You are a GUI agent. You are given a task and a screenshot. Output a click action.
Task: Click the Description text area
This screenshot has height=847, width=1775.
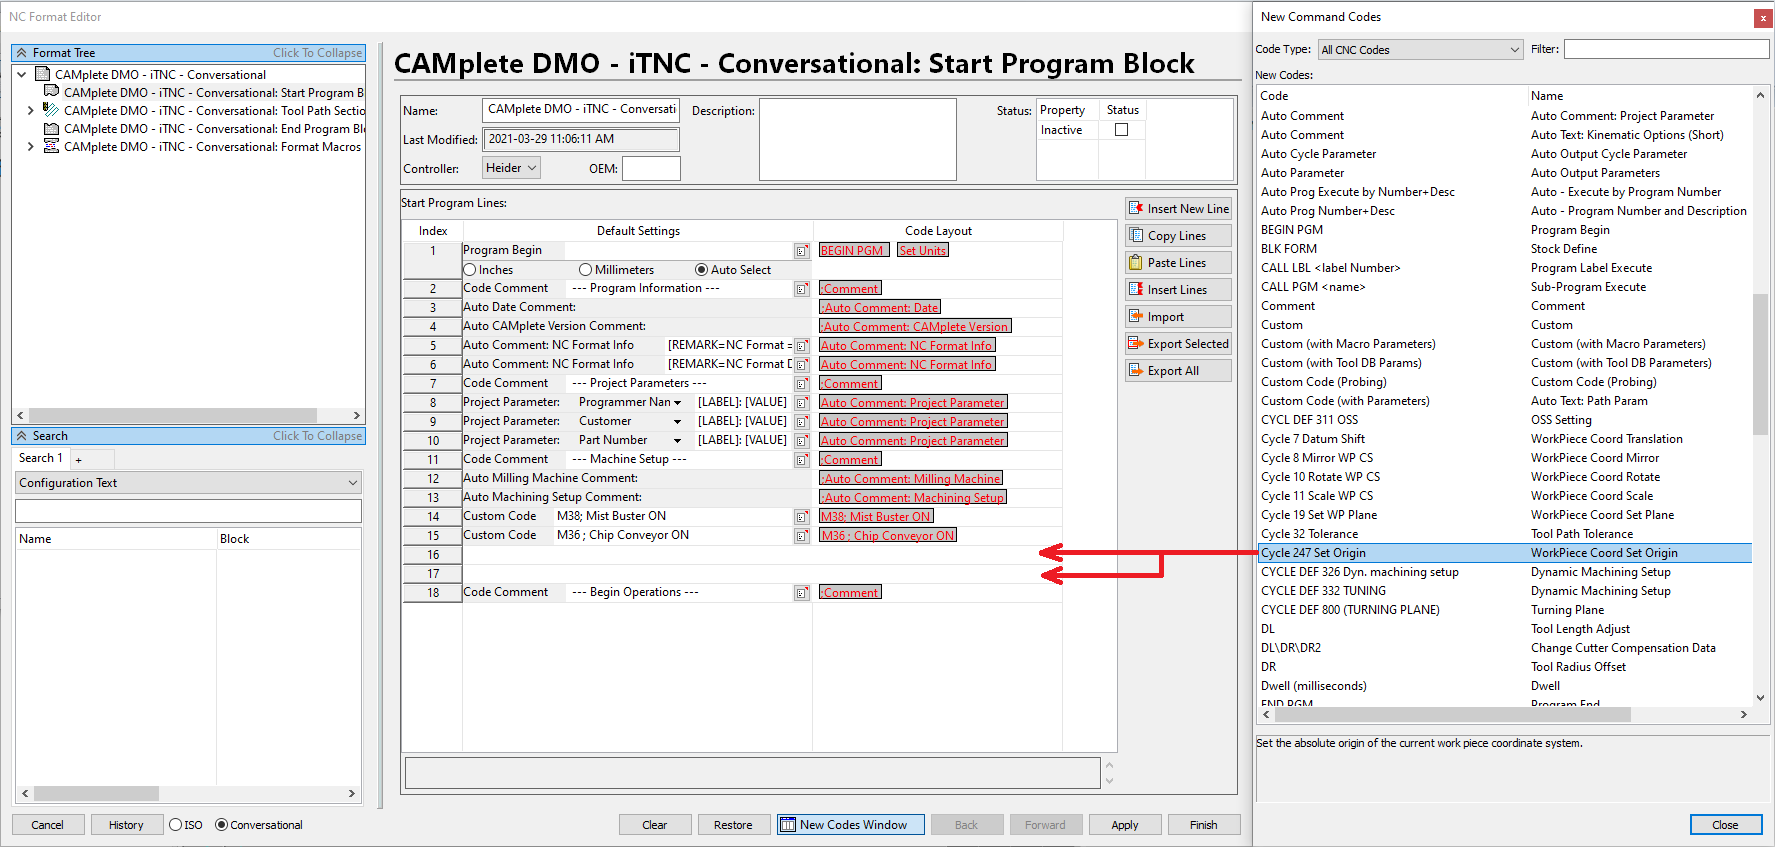point(858,139)
